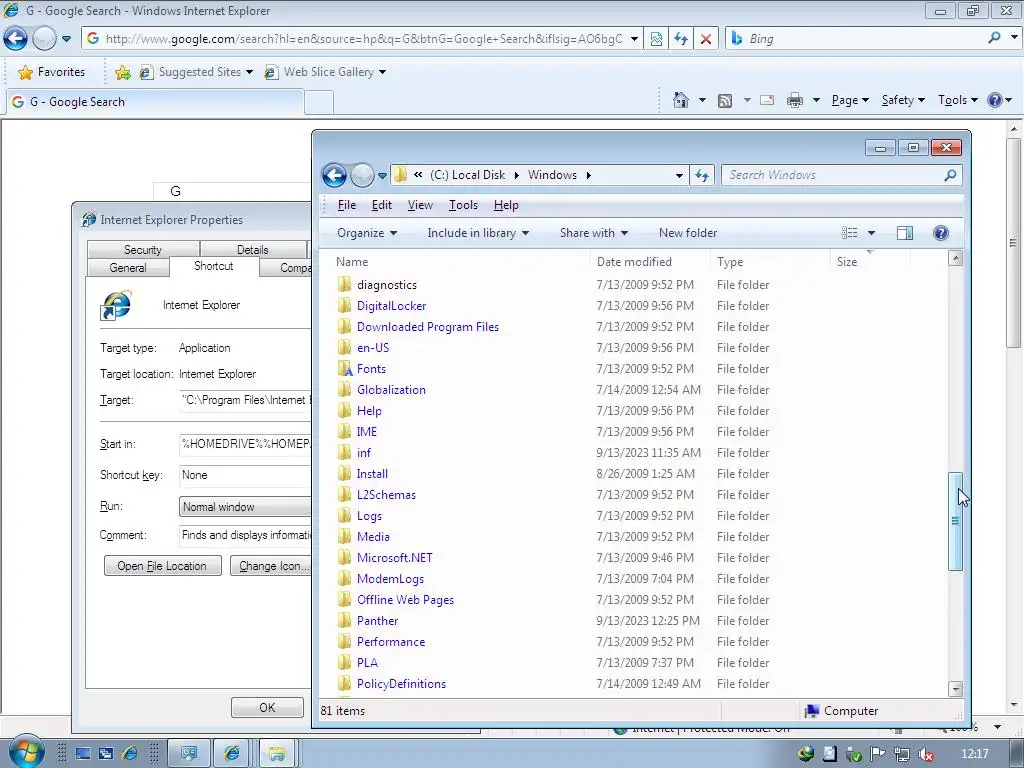Image resolution: width=1024 pixels, height=768 pixels.
Task: Switch to General tab in Properties
Action: click(x=128, y=268)
